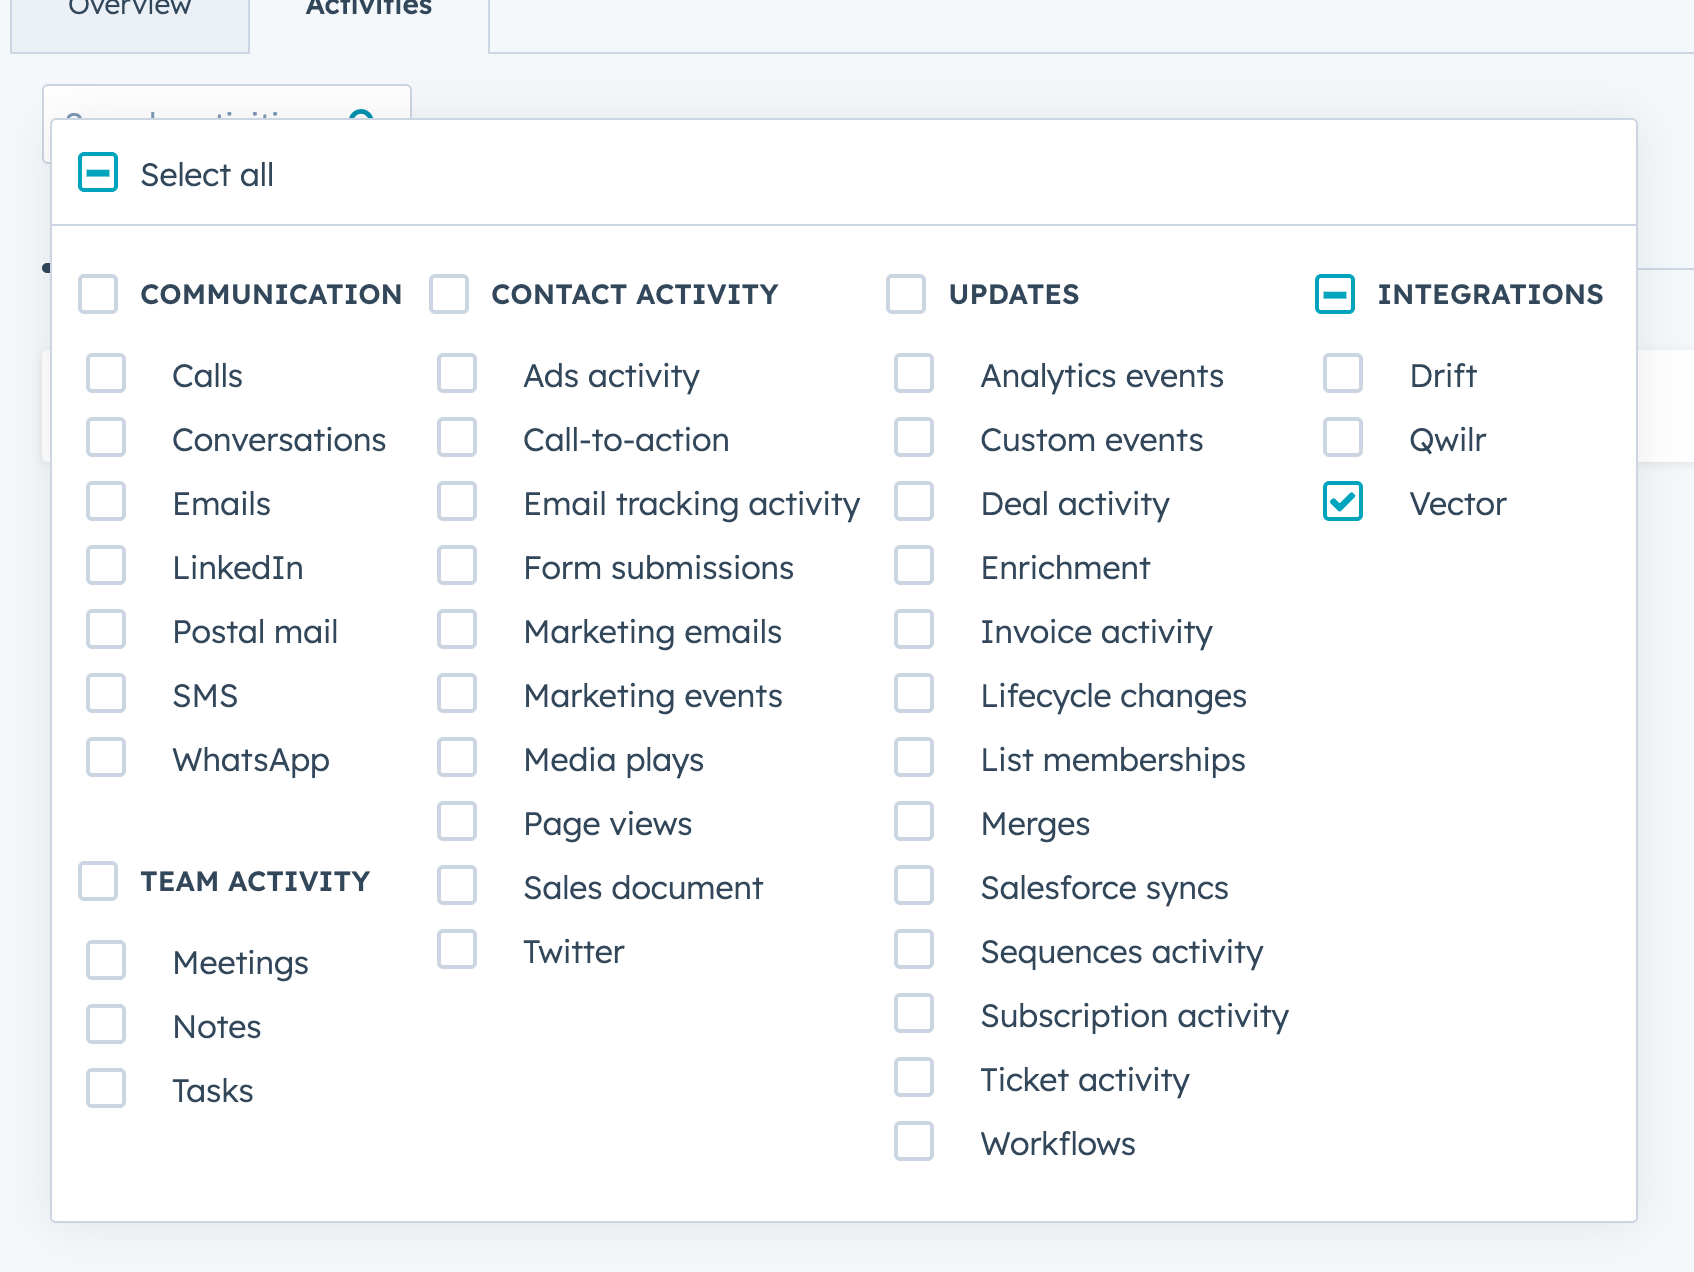Screen dimensions: 1694x1272
Task: Check the Contact Activity group checkbox
Action: click(449, 294)
